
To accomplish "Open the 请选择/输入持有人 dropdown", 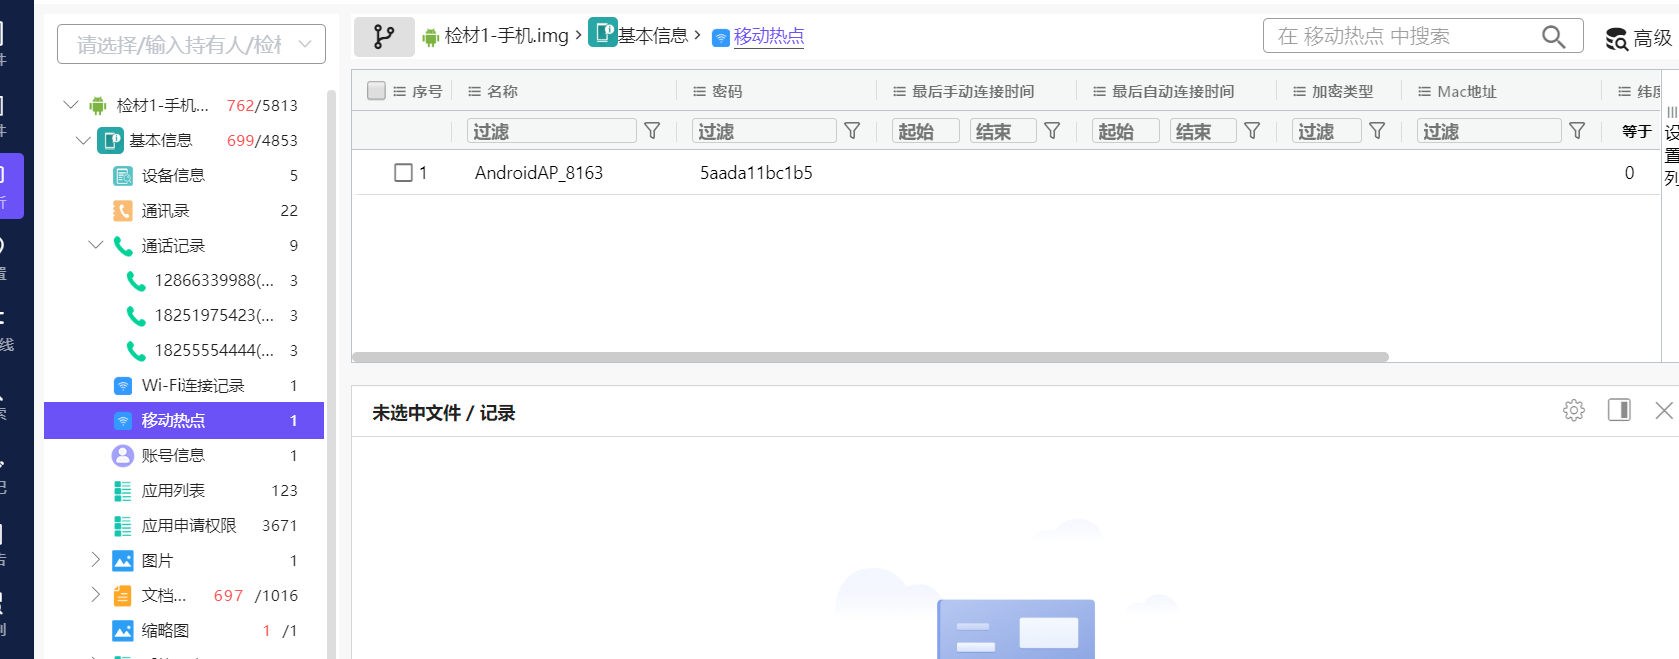I will 192,44.
